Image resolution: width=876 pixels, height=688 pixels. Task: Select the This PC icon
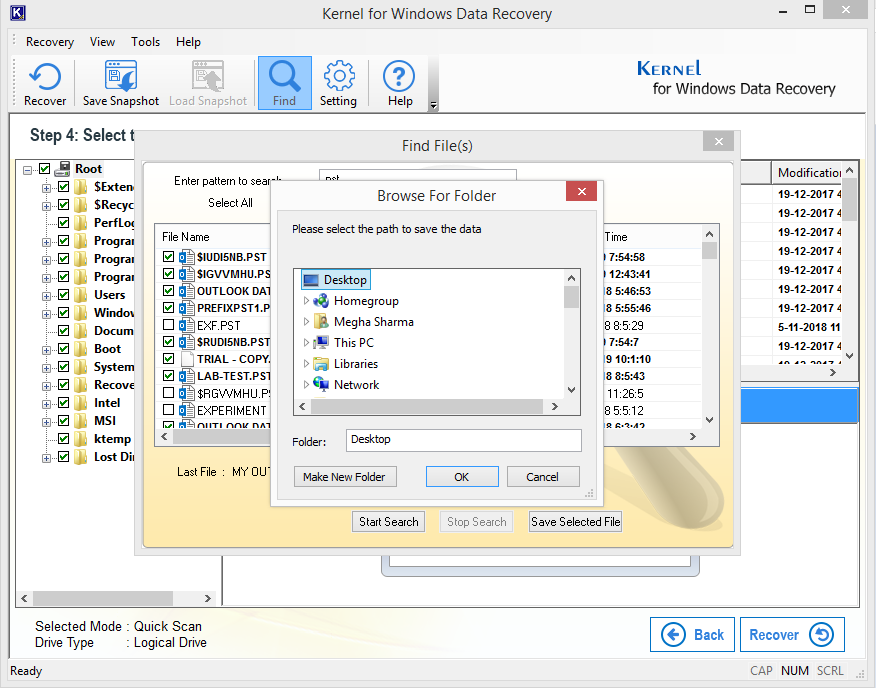(321, 343)
